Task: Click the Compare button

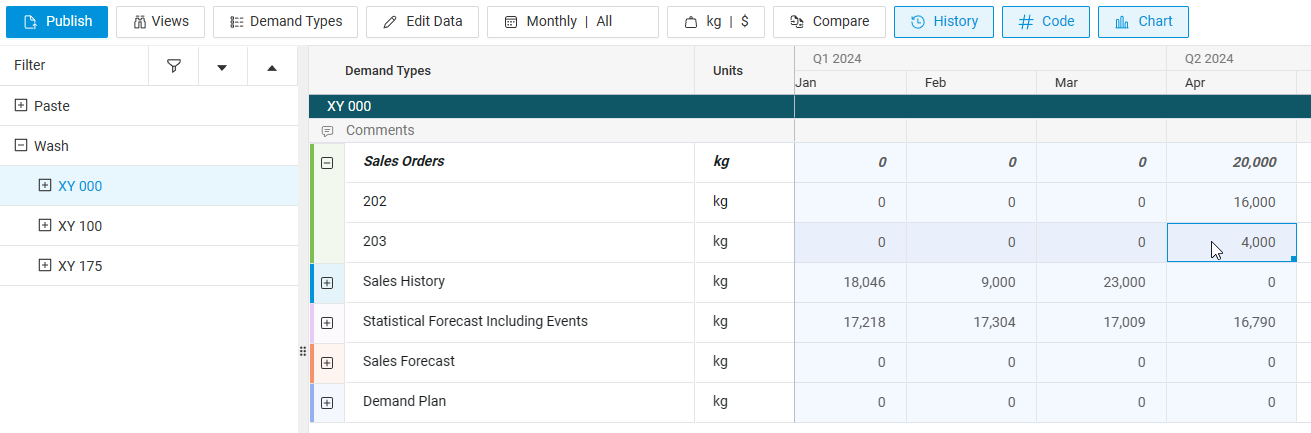Action: [x=829, y=21]
